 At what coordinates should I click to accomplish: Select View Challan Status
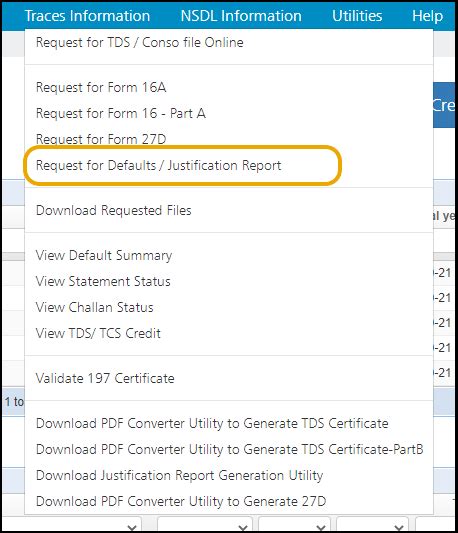(95, 307)
